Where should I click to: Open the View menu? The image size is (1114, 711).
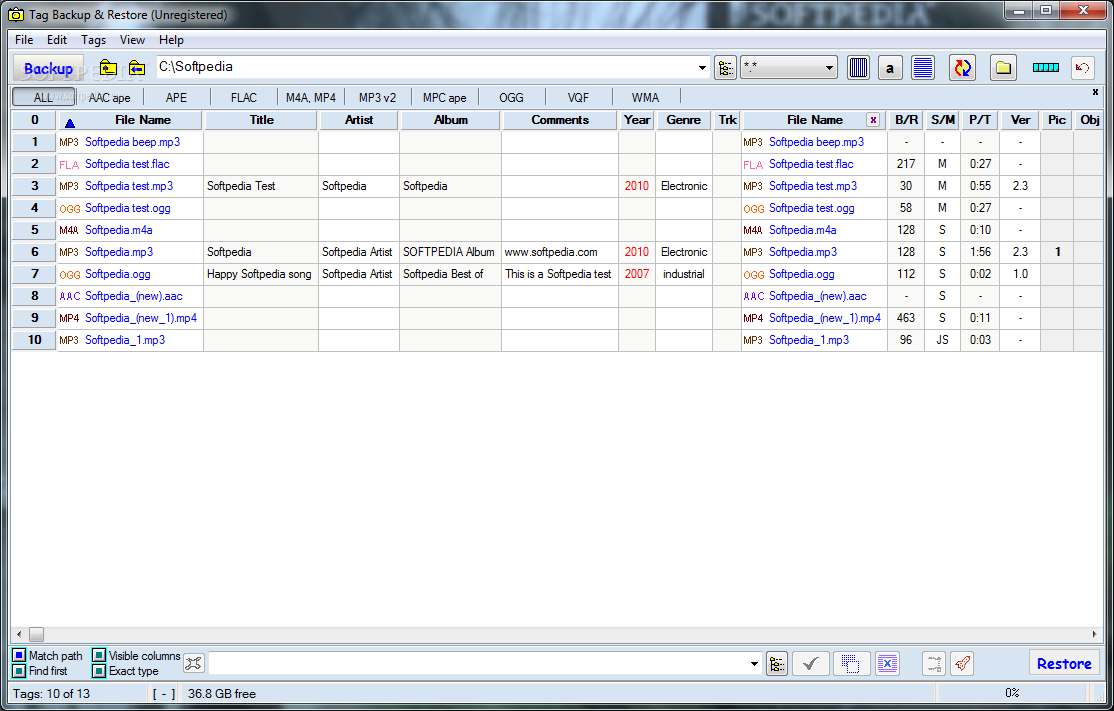pos(132,40)
